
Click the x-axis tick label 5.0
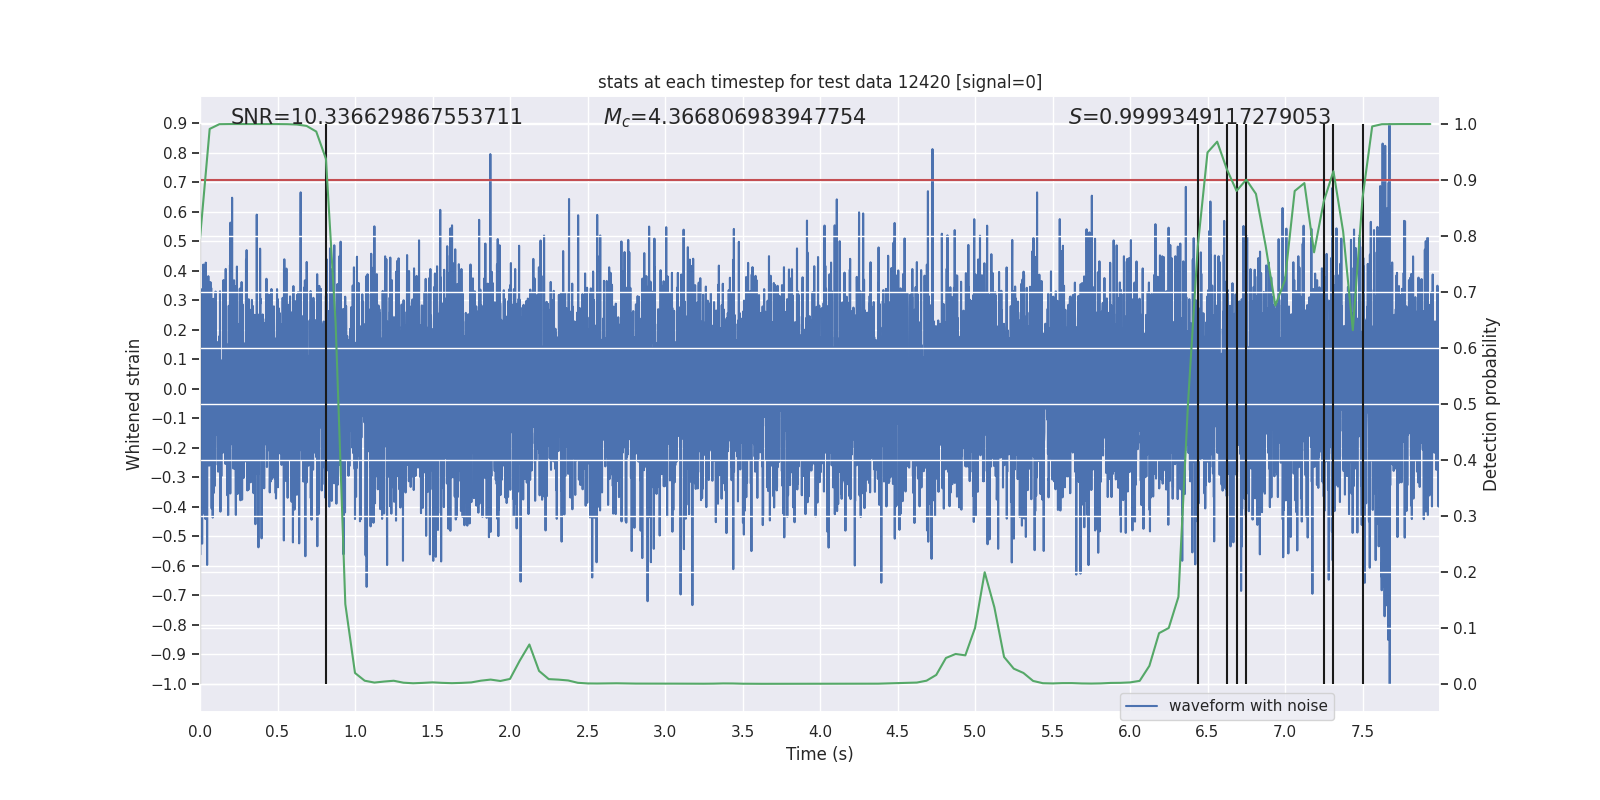974,731
